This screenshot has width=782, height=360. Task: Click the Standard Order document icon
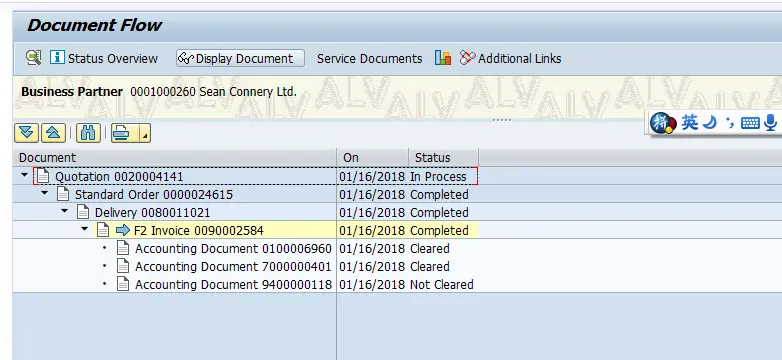63,194
